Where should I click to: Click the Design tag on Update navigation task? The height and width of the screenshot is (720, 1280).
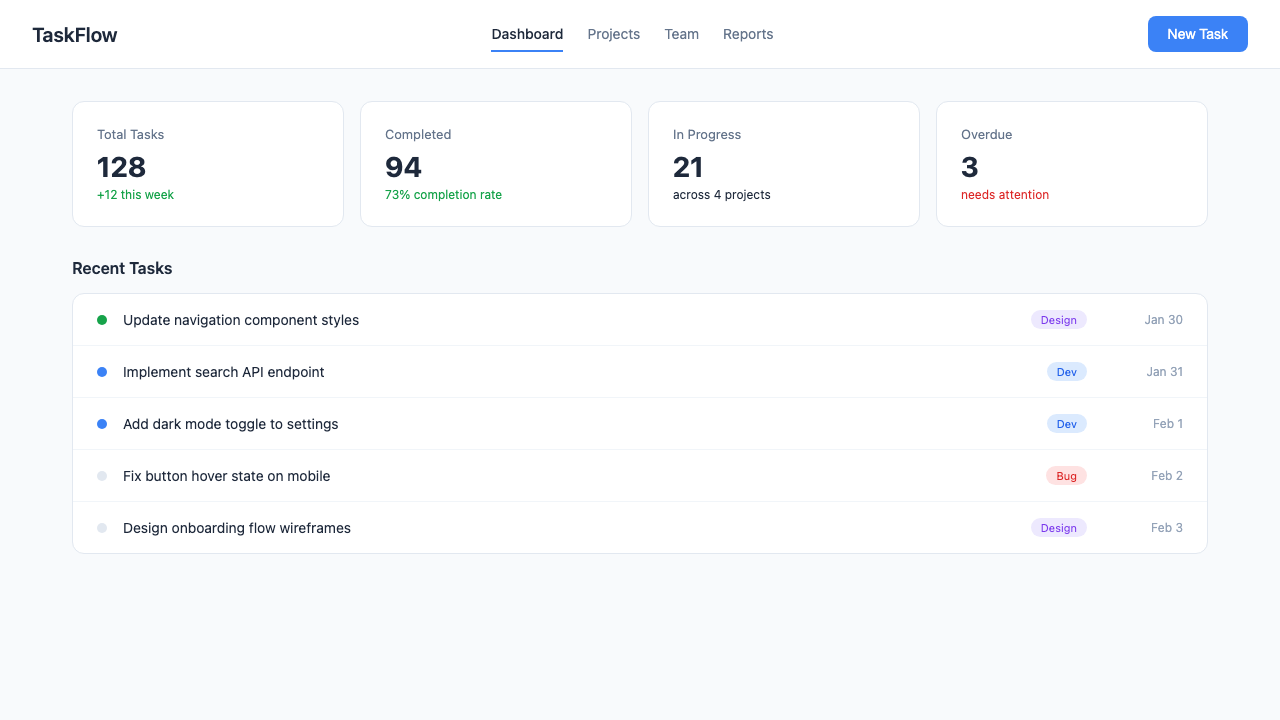[x=1059, y=320]
